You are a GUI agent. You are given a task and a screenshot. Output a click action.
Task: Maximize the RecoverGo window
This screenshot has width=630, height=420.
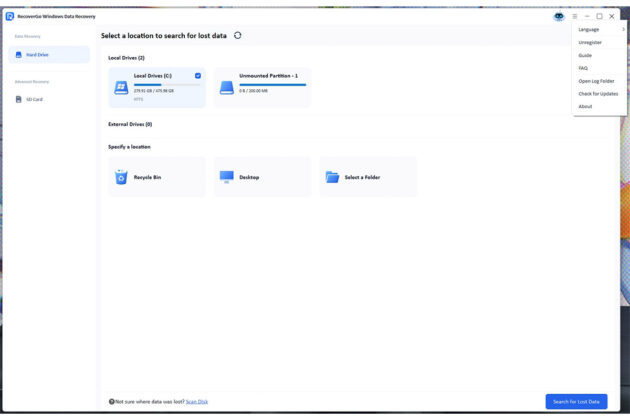click(599, 16)
